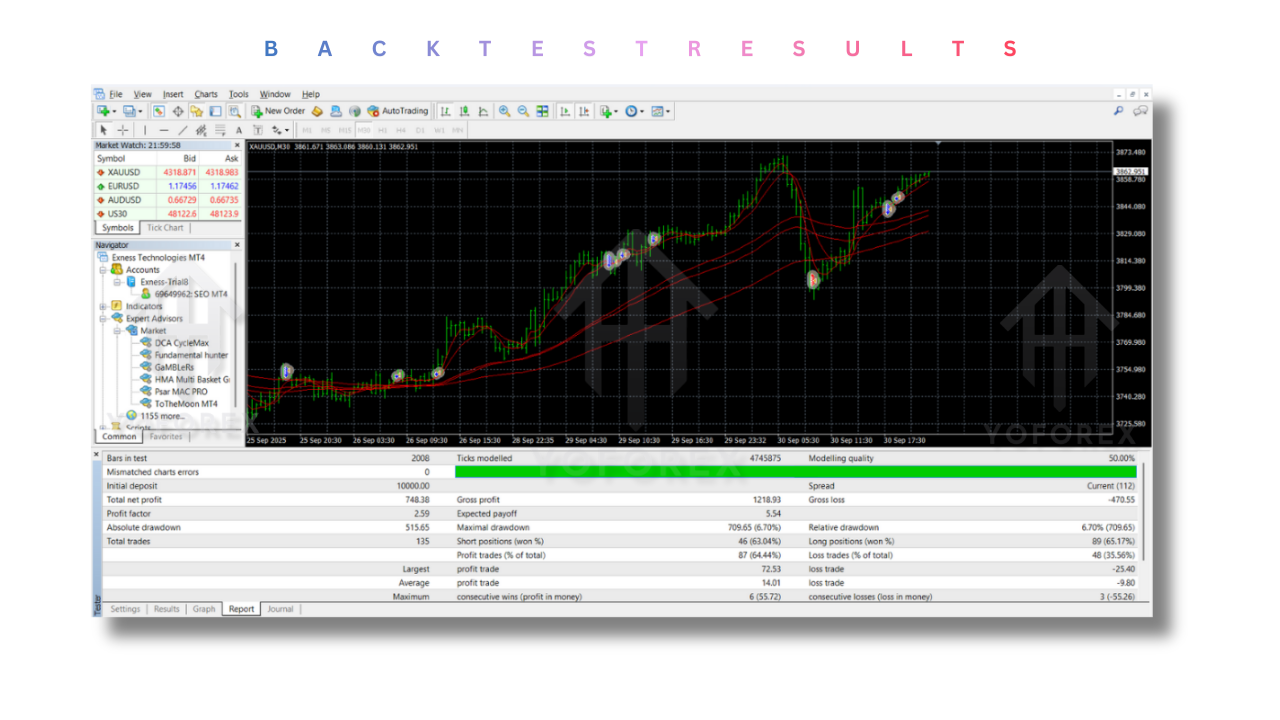Click the Tile Windows icon

coord(543,110)
